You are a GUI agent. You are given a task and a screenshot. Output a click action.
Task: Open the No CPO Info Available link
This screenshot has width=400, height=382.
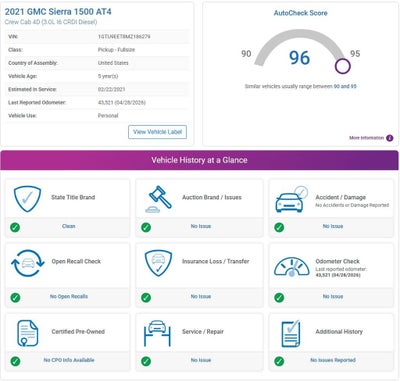point(69,360)
